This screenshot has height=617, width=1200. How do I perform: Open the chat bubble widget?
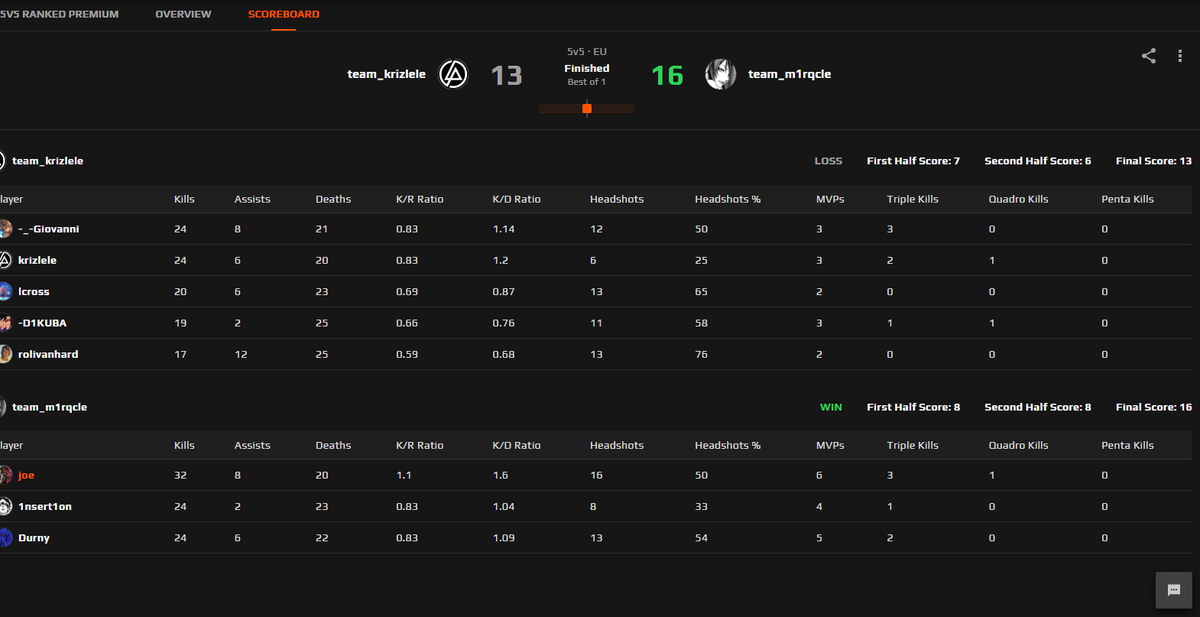(1173, 590)
